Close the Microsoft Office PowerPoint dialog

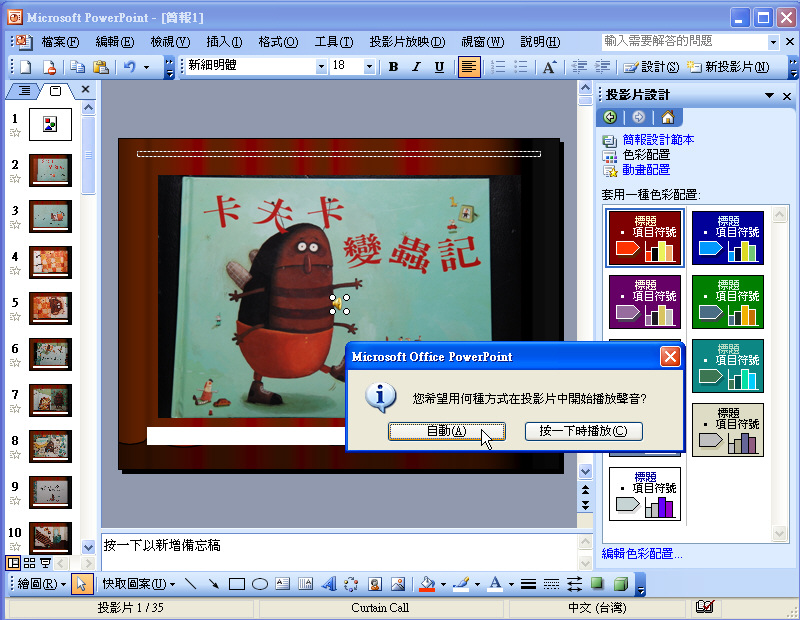pos(670,357)
